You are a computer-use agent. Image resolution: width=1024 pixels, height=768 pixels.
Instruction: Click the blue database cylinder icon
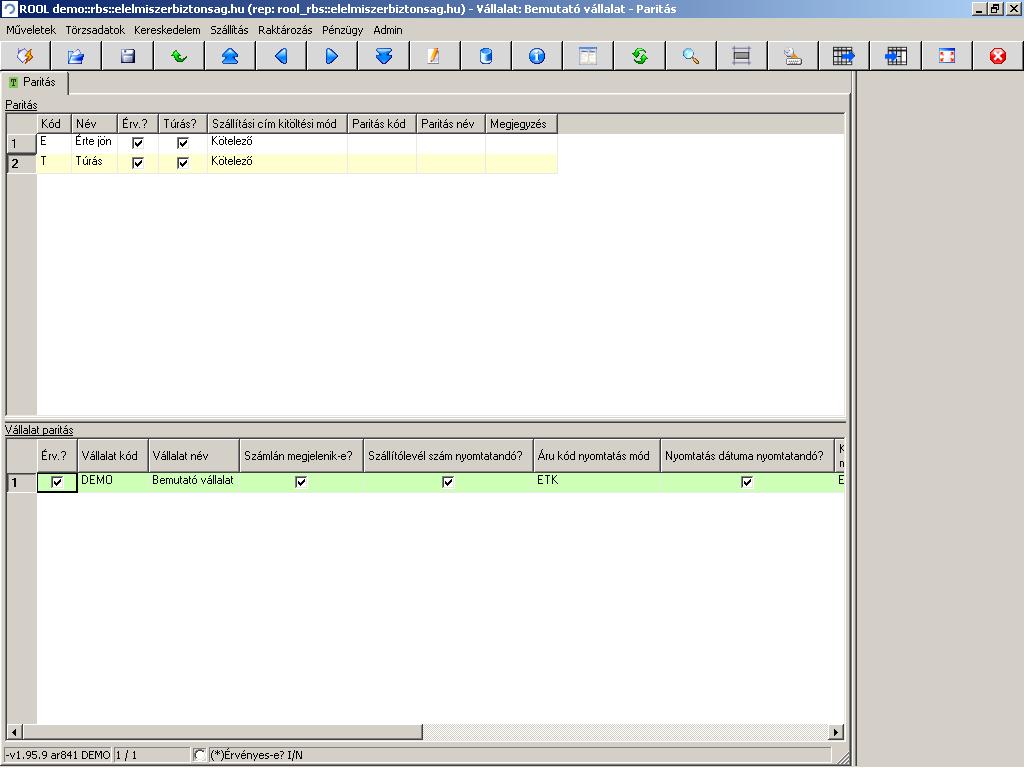coord(486,56)
